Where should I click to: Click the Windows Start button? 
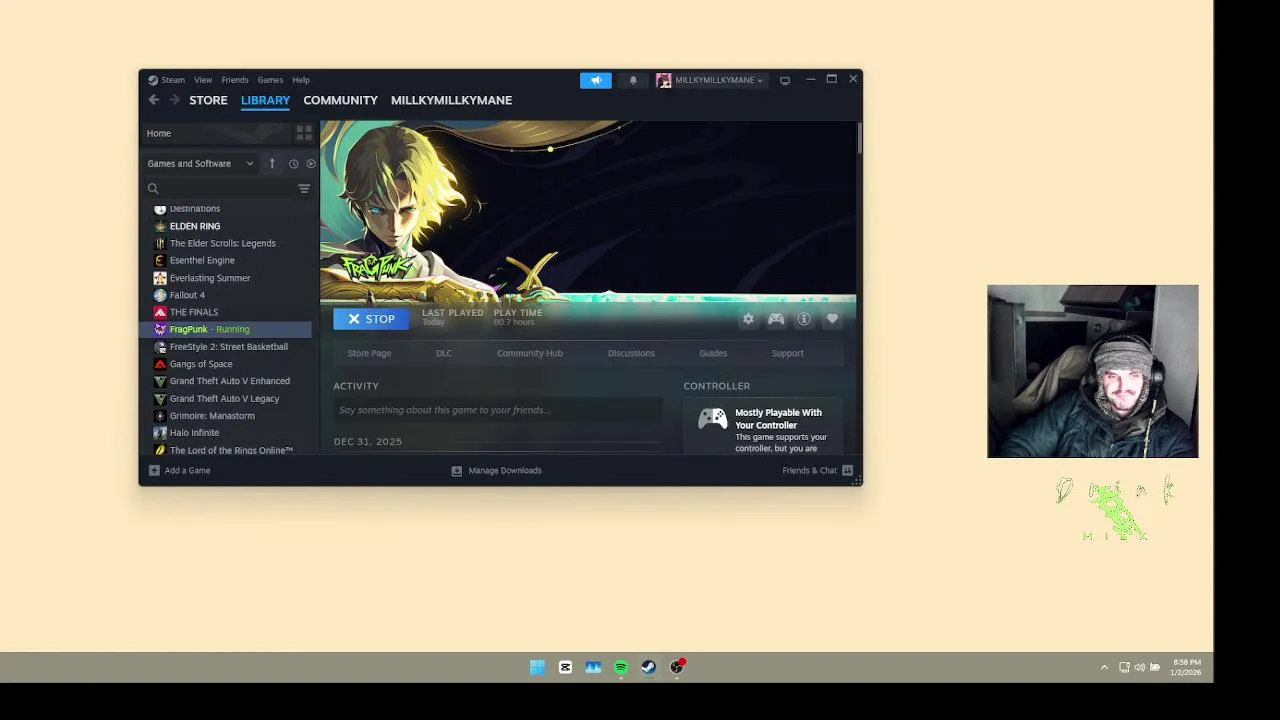(537, 667)
